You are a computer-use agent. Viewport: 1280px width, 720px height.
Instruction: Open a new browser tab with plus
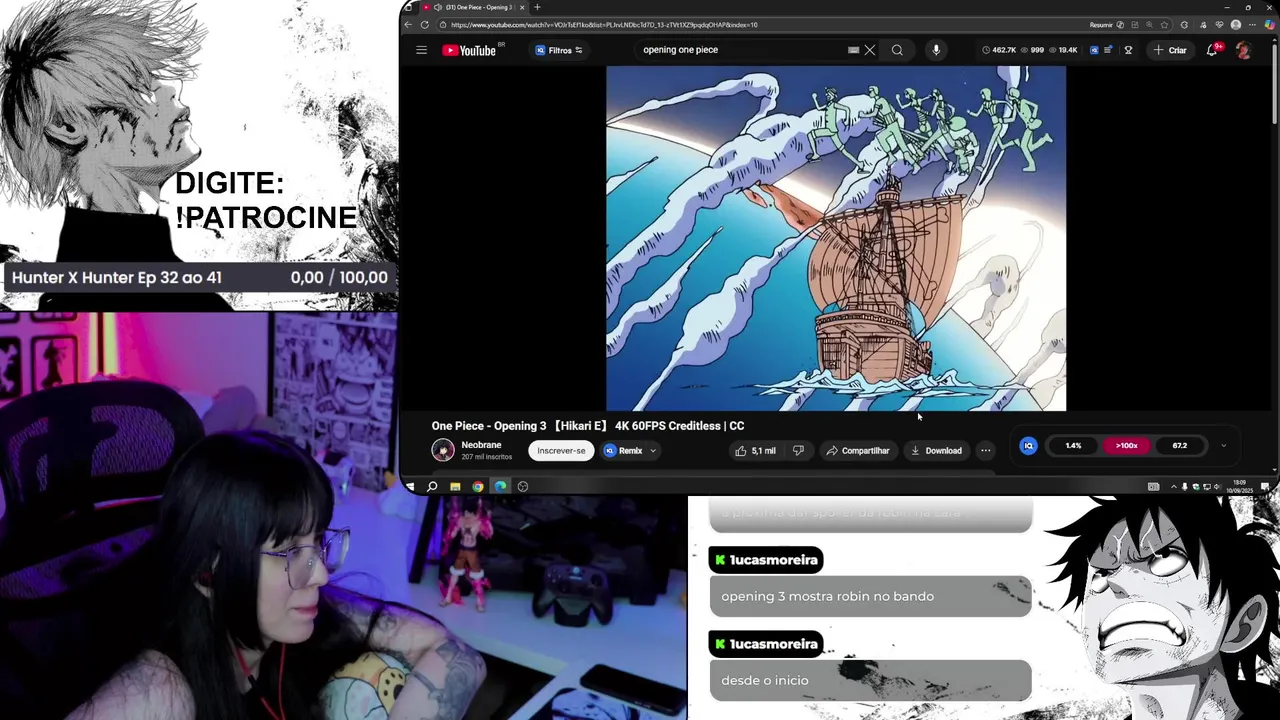(x=537, y=7)
